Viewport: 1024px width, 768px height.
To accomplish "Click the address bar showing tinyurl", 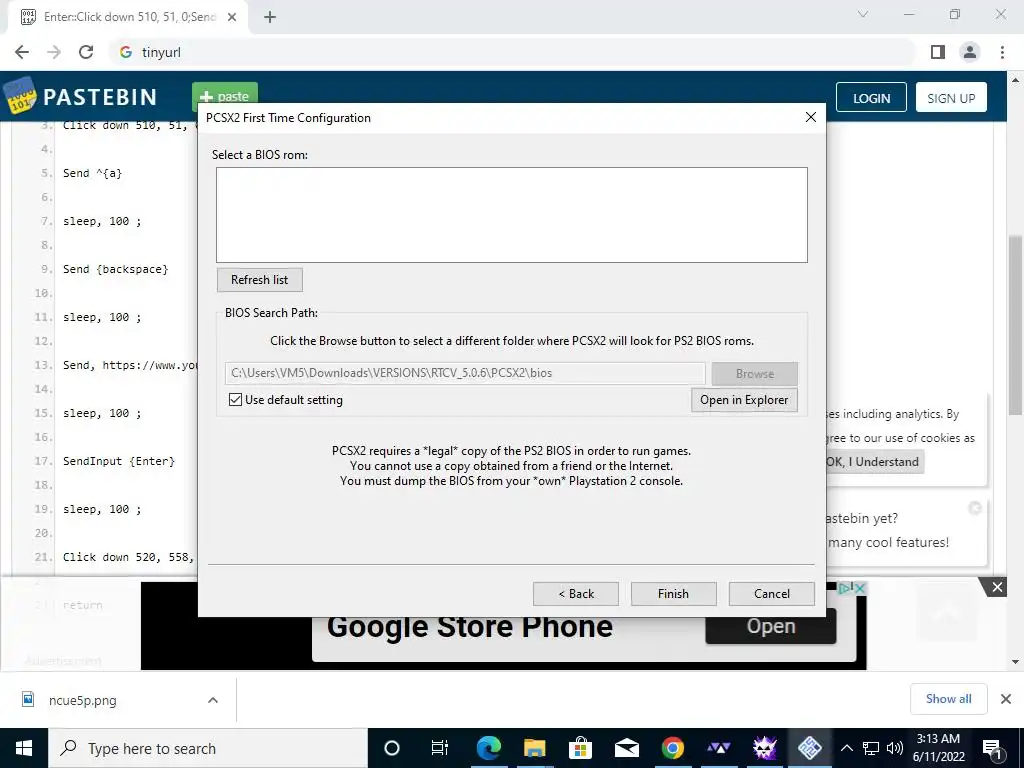I will coord(513,52).
